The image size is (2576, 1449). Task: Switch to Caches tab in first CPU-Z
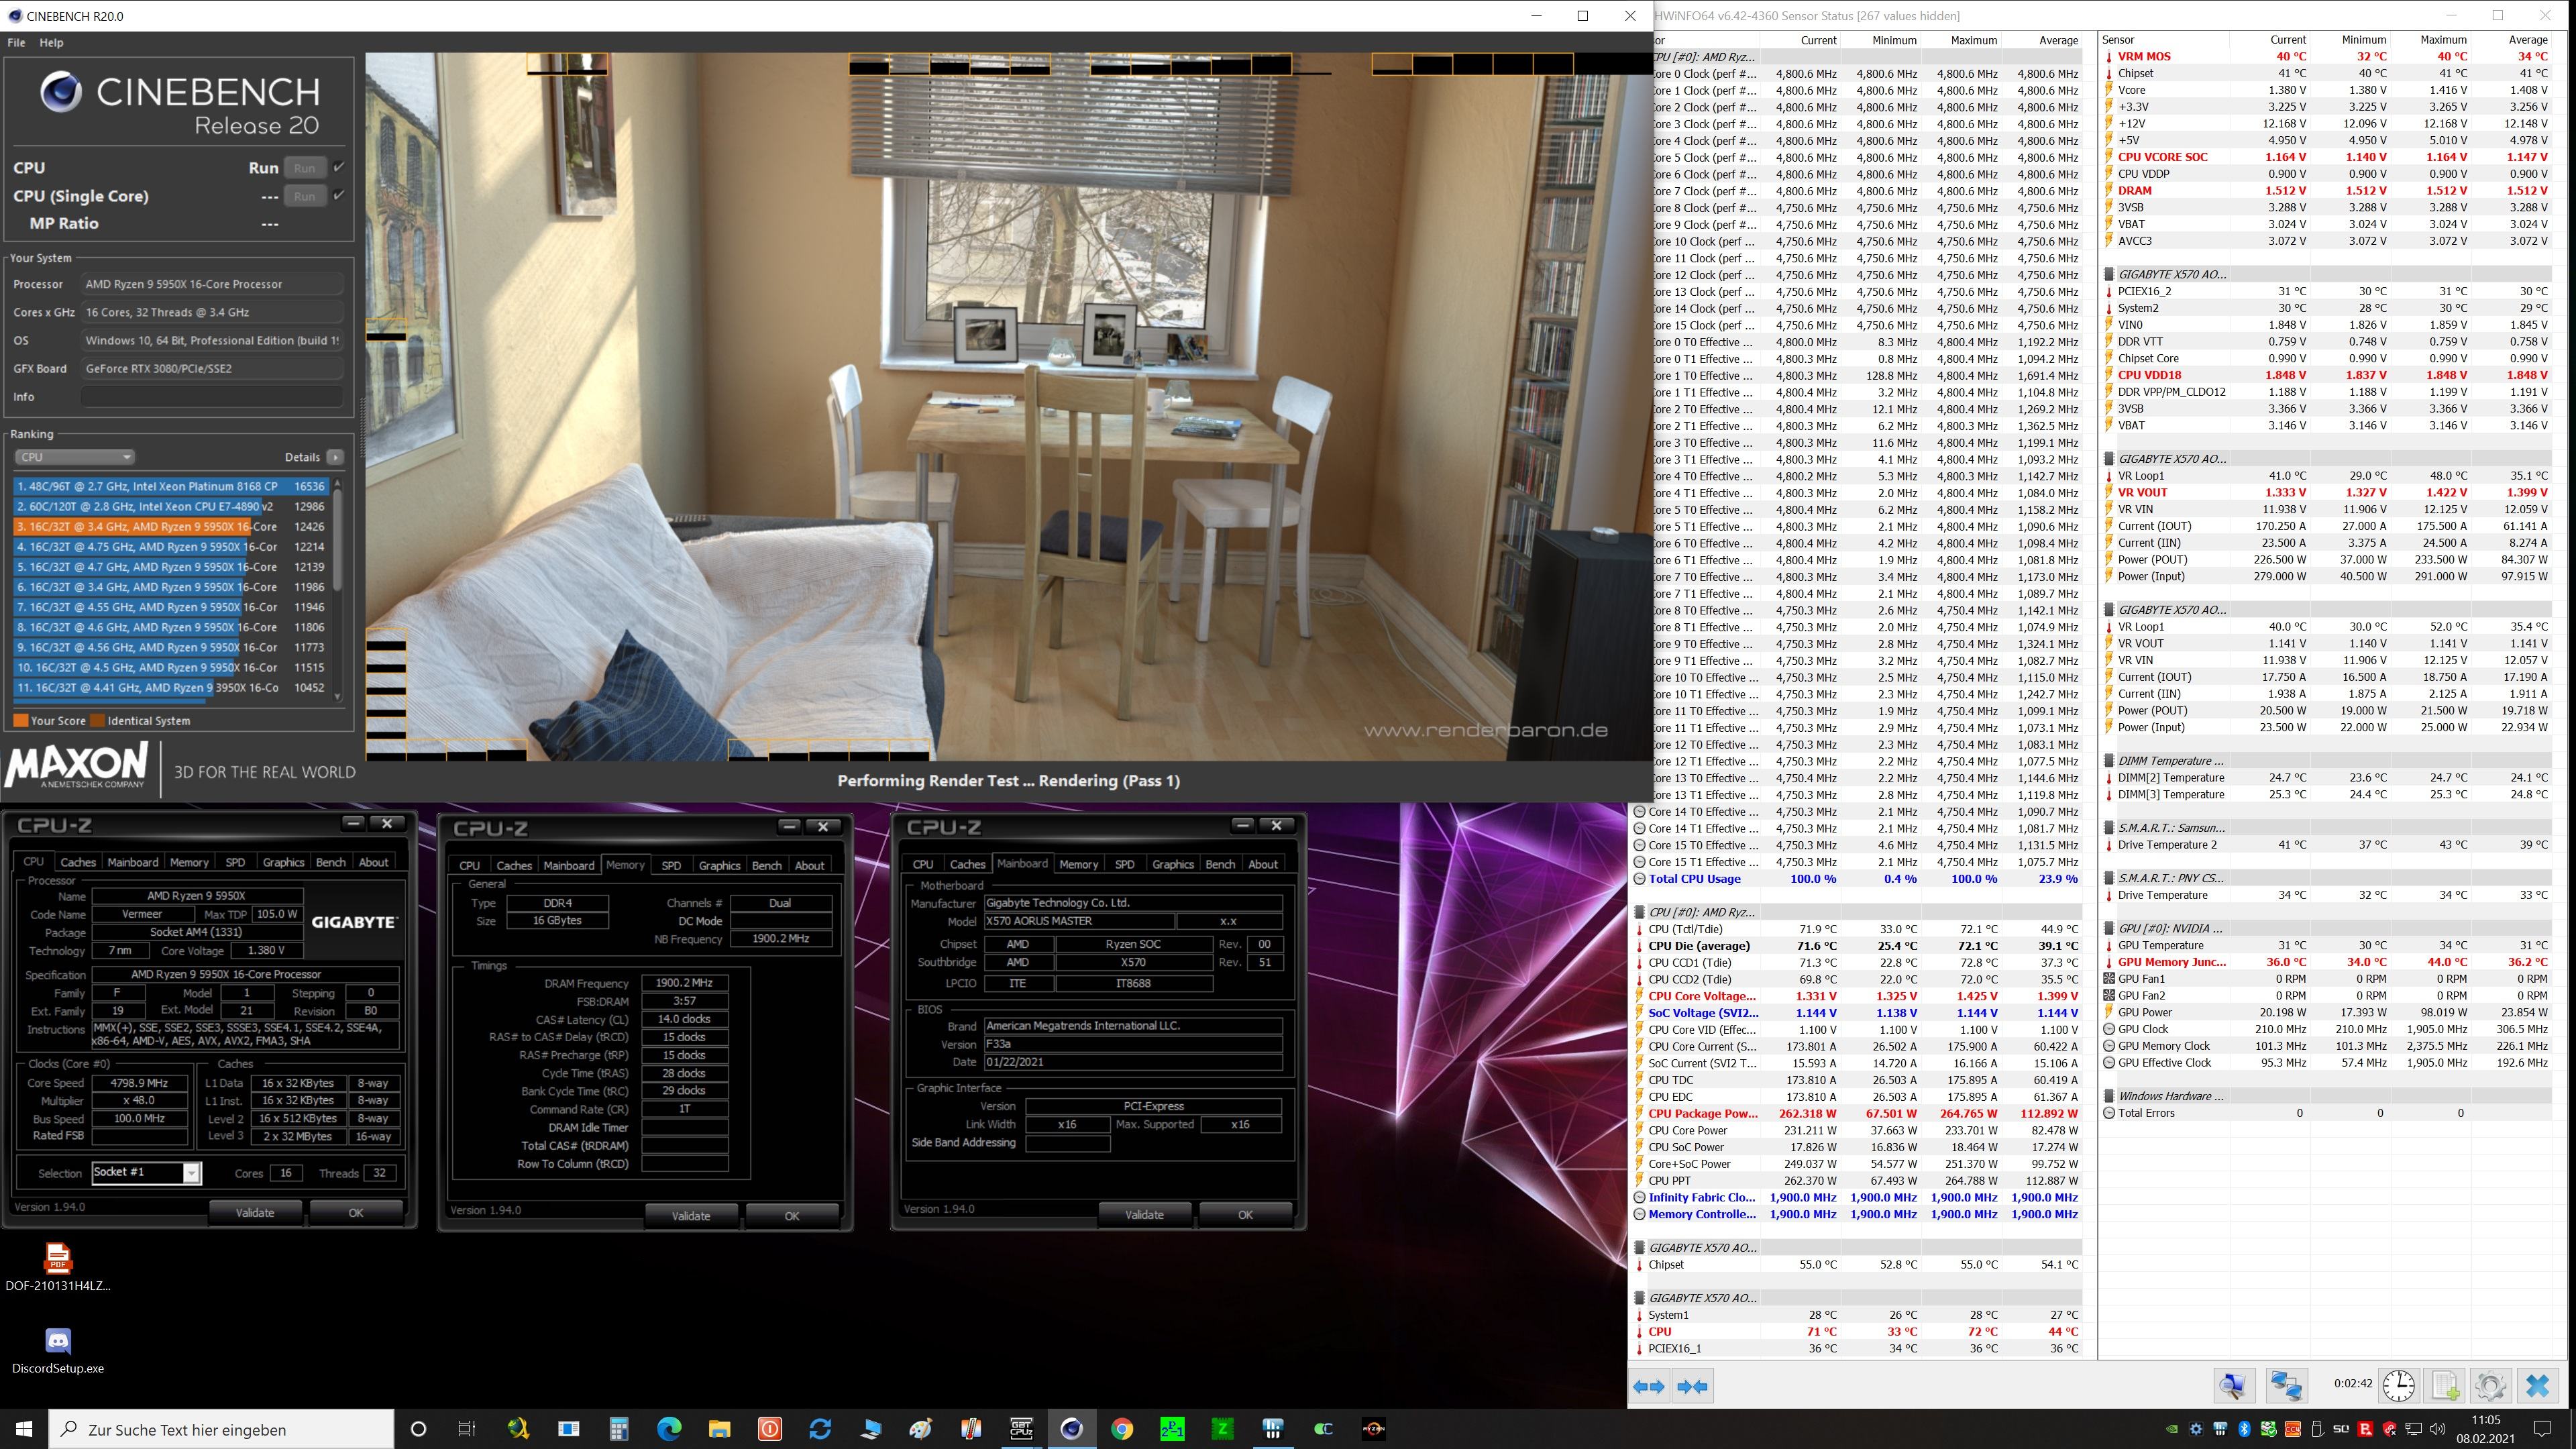coord(78,862)
